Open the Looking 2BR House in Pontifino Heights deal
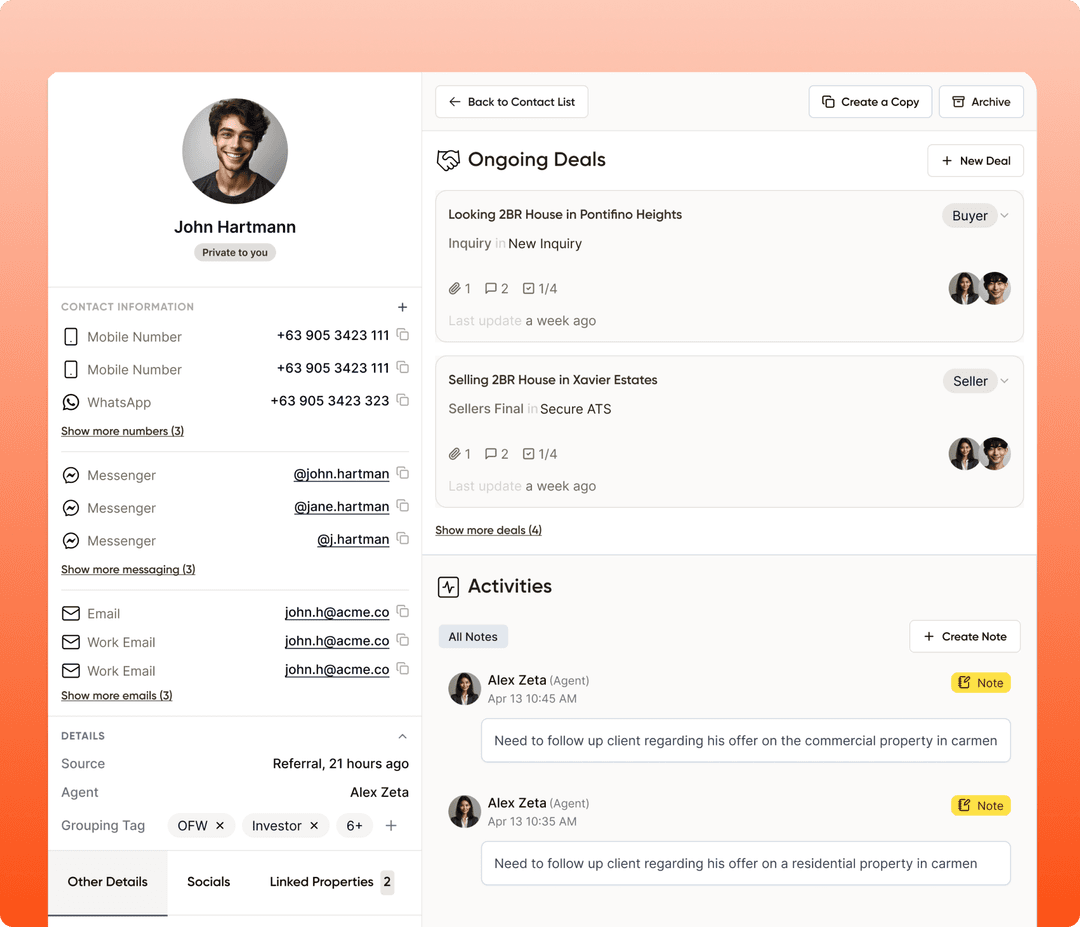This screenshot has height=927, width=1080. coord(565,214)
